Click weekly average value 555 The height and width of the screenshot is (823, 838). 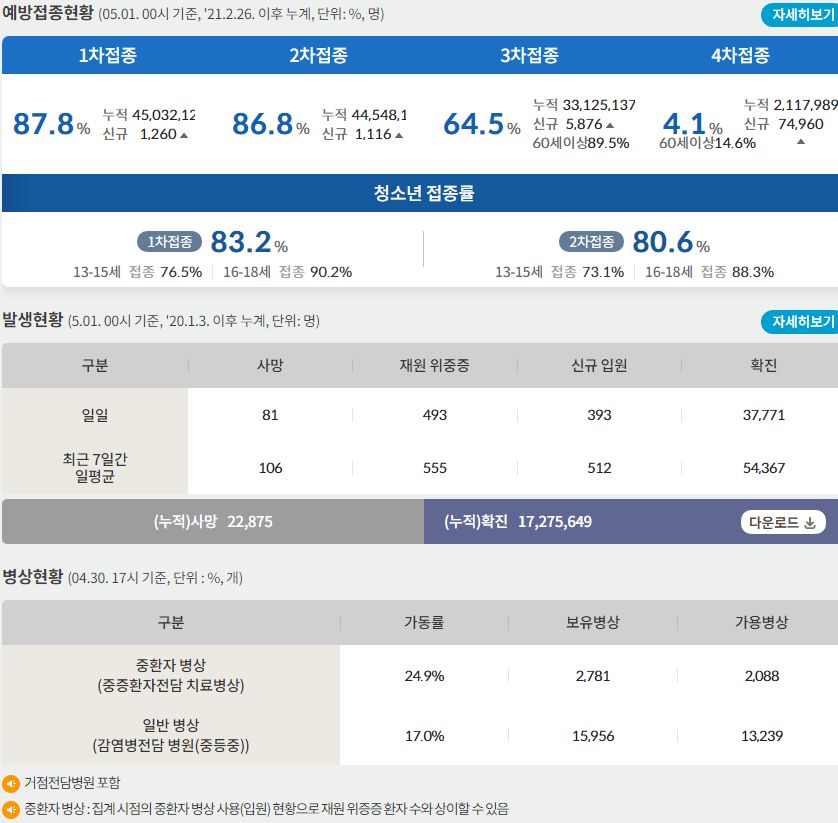(434, 468)
